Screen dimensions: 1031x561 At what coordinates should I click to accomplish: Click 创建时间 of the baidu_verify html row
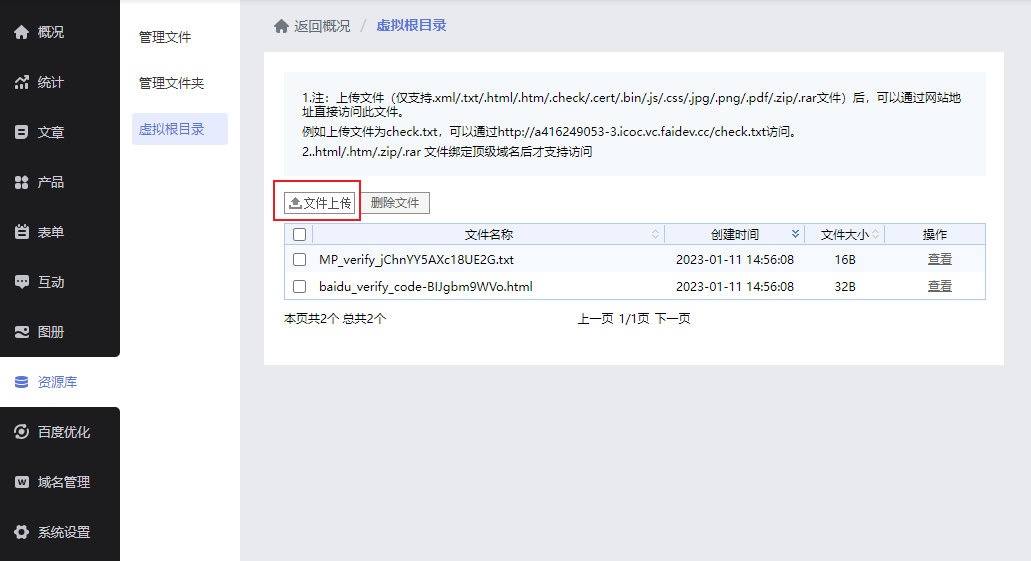[x=734, y=287]
